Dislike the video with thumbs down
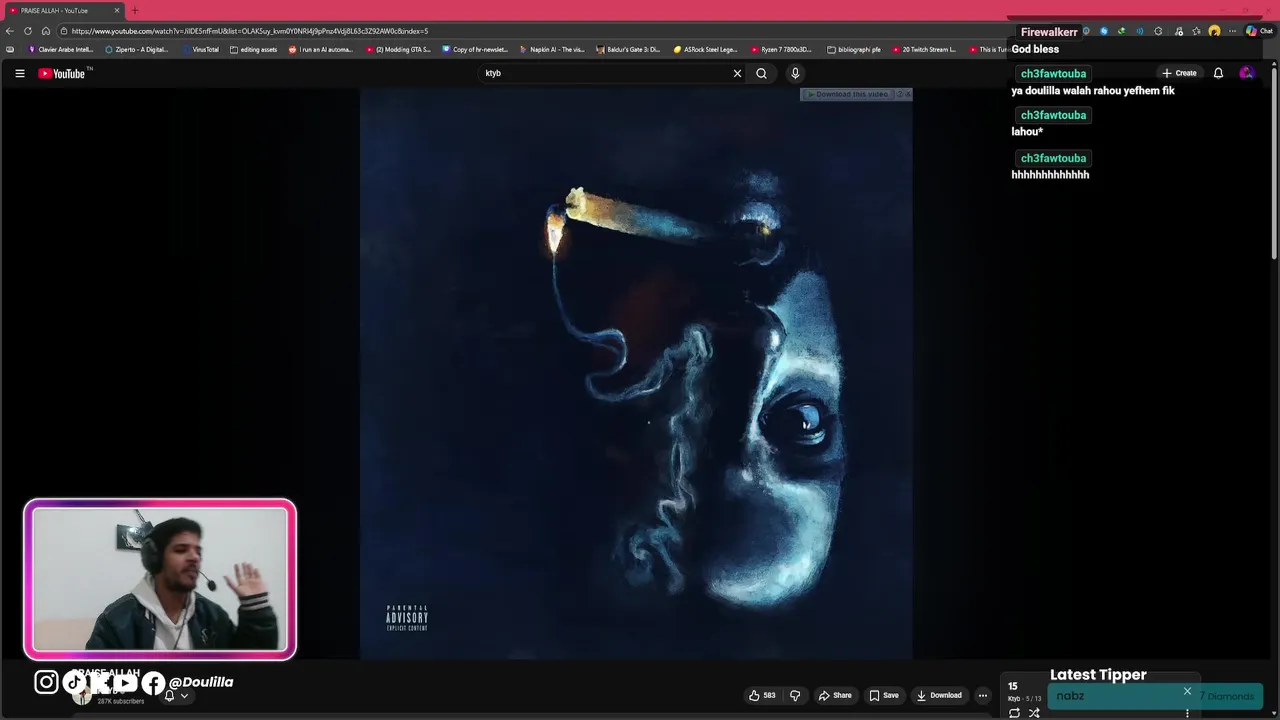The image size is (1280, 720). tap(795, 695)
